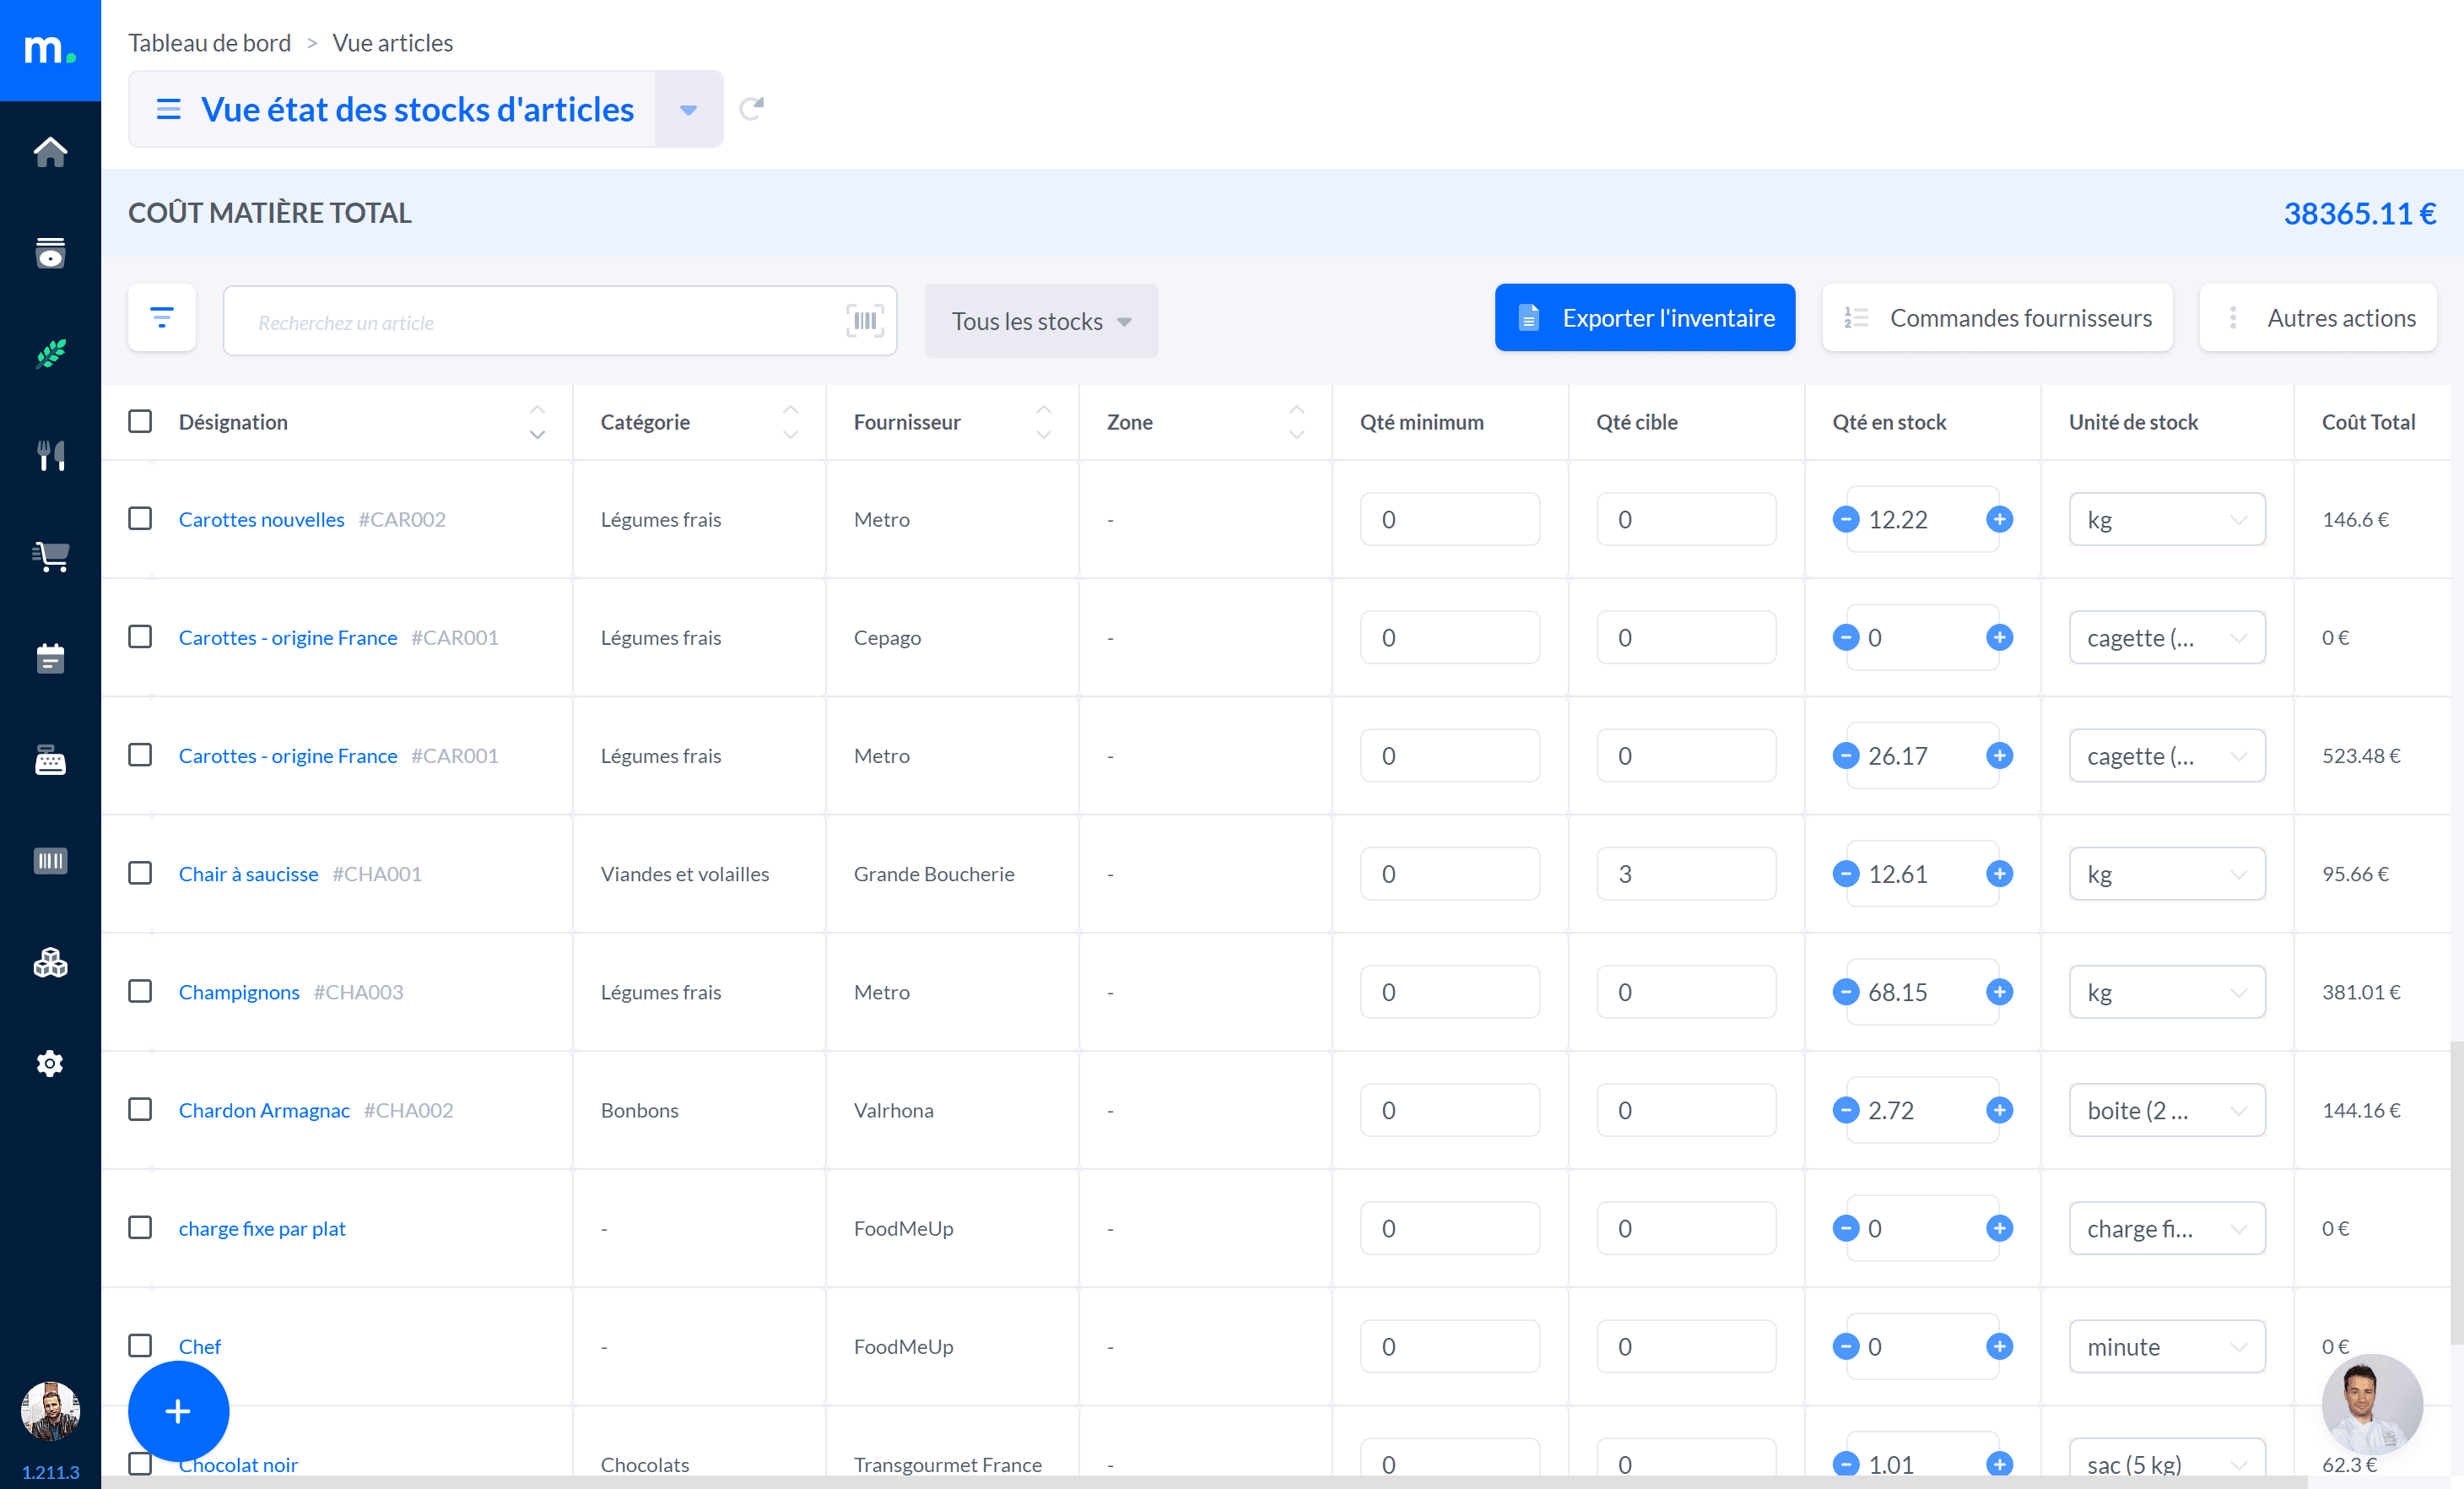Decrease charge fixe par plat stock

click(1846, 1228)
